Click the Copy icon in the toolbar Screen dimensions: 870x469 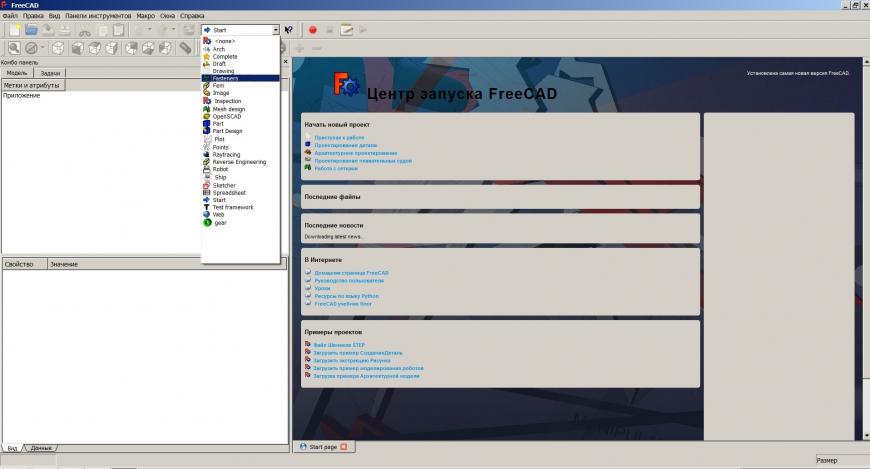tap(102, 30)
